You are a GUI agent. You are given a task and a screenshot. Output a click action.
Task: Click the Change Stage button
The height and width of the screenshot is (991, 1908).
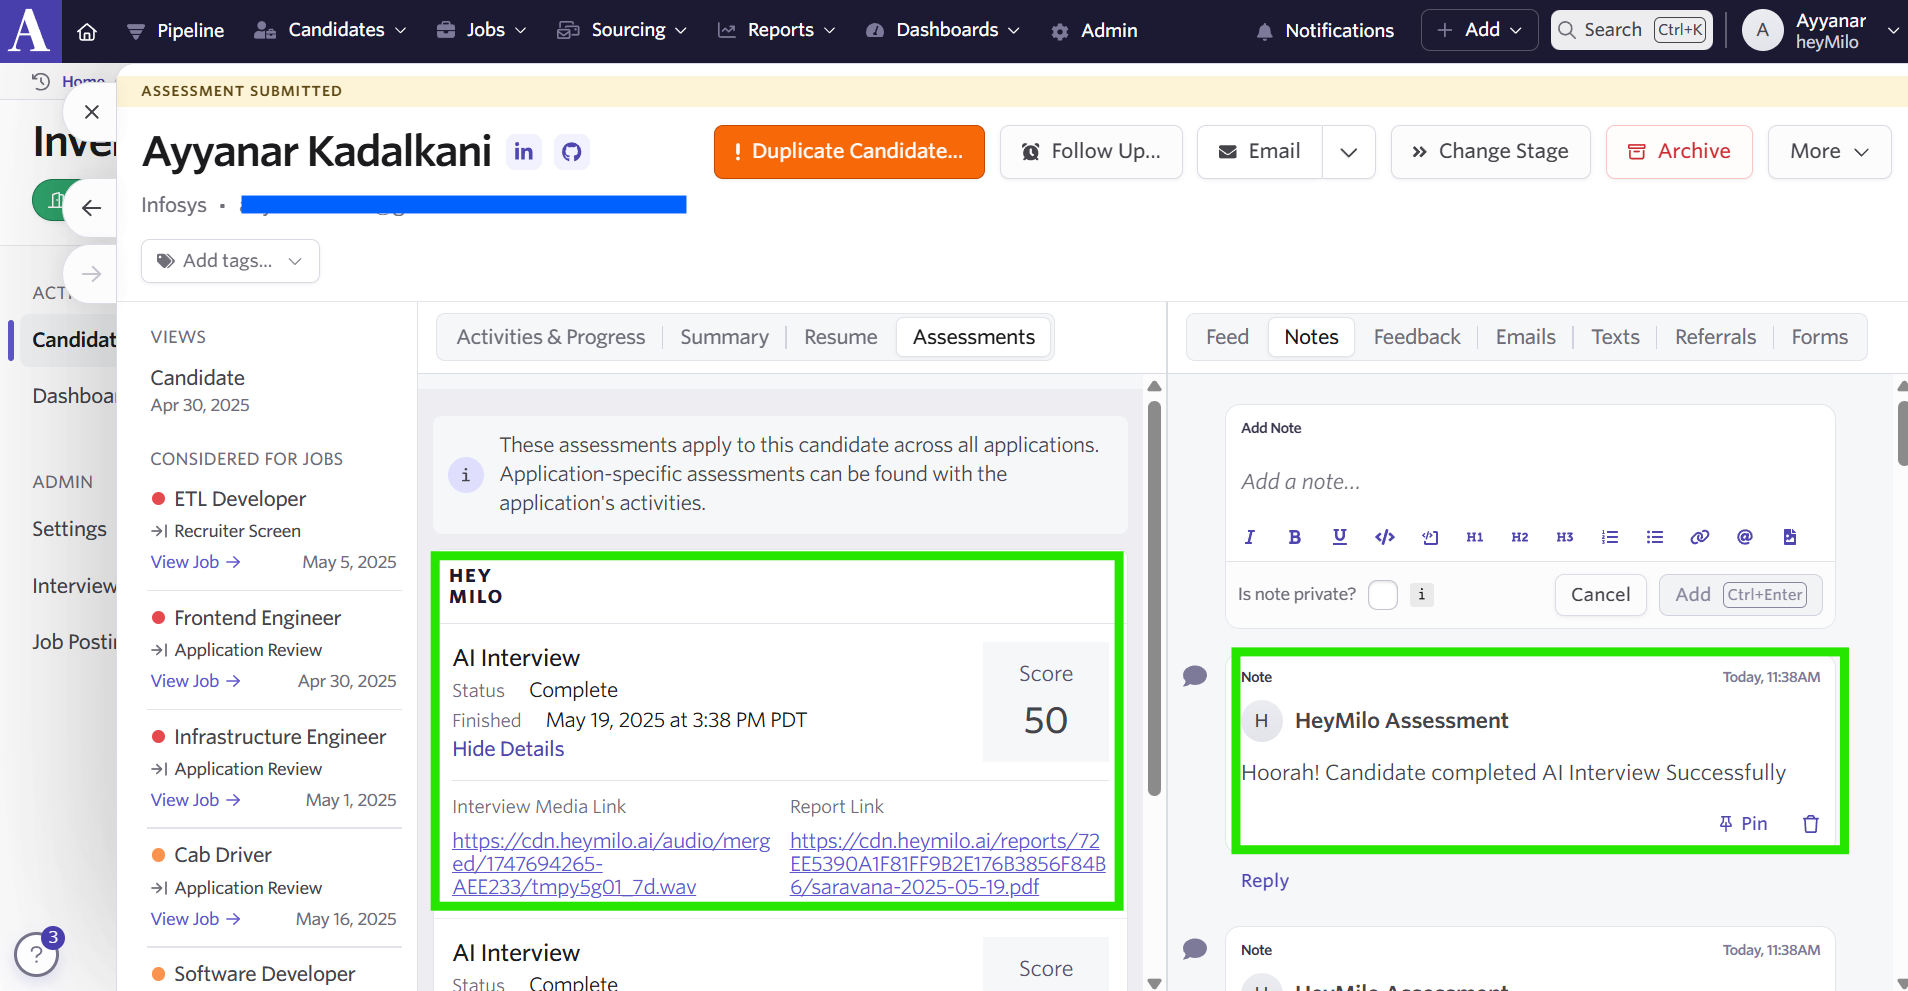[1490, 152]
